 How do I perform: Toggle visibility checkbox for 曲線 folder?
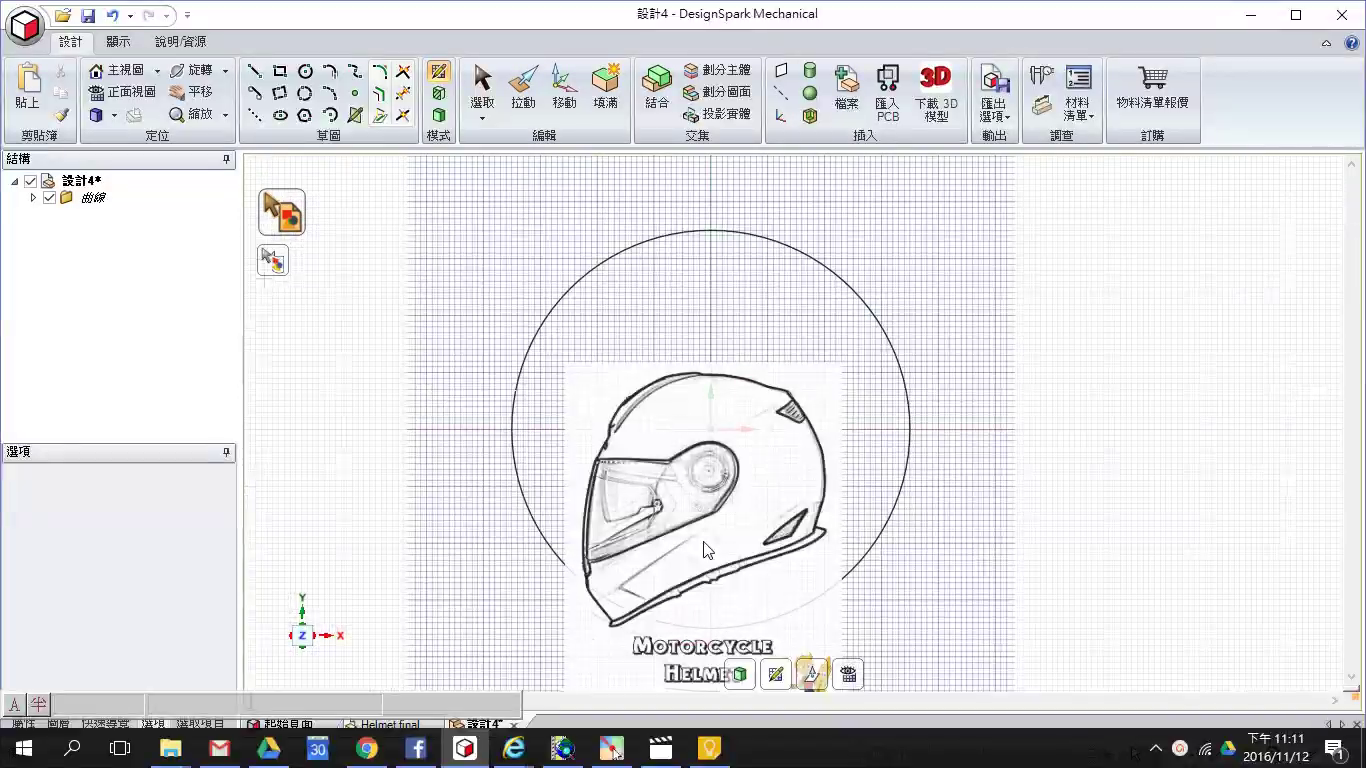pyautogui.click(x=49, y=198)
